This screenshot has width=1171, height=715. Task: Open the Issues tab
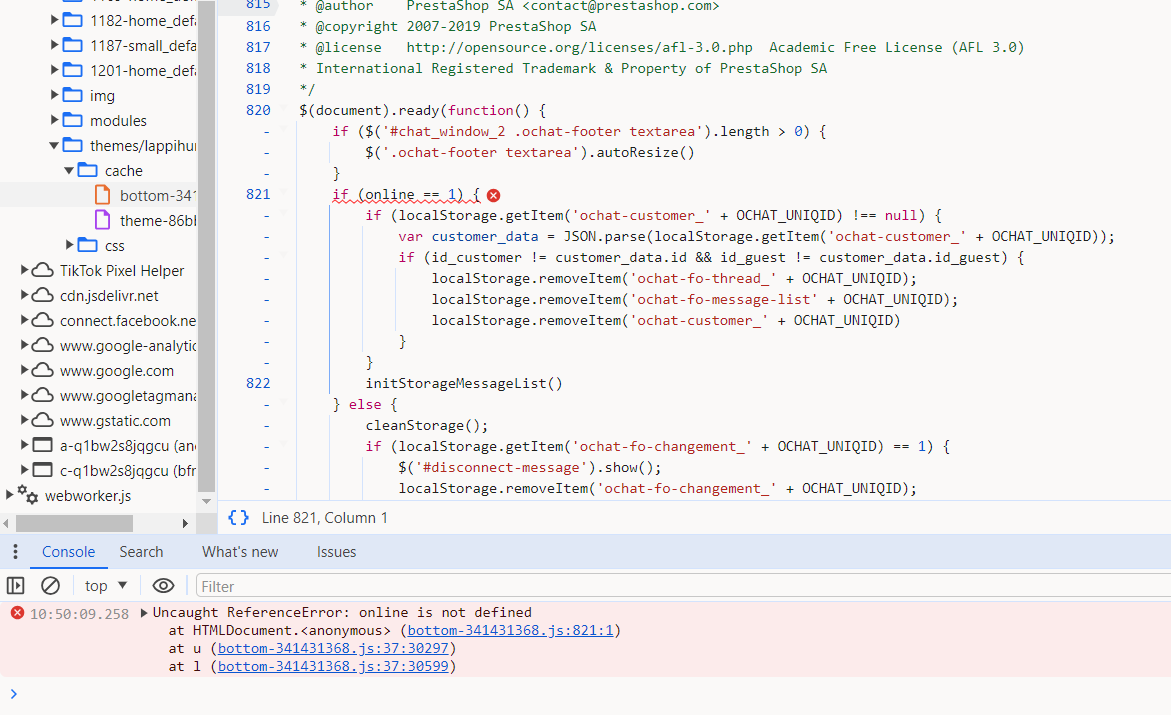point(336,552)
